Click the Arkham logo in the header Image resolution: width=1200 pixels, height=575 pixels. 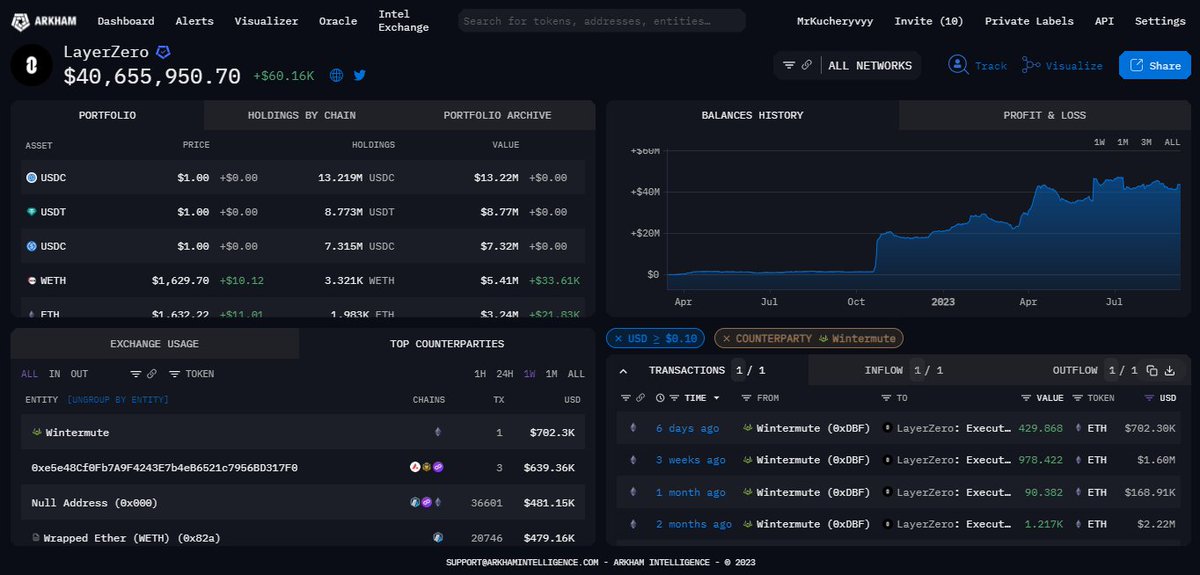(x=44, y=21)
